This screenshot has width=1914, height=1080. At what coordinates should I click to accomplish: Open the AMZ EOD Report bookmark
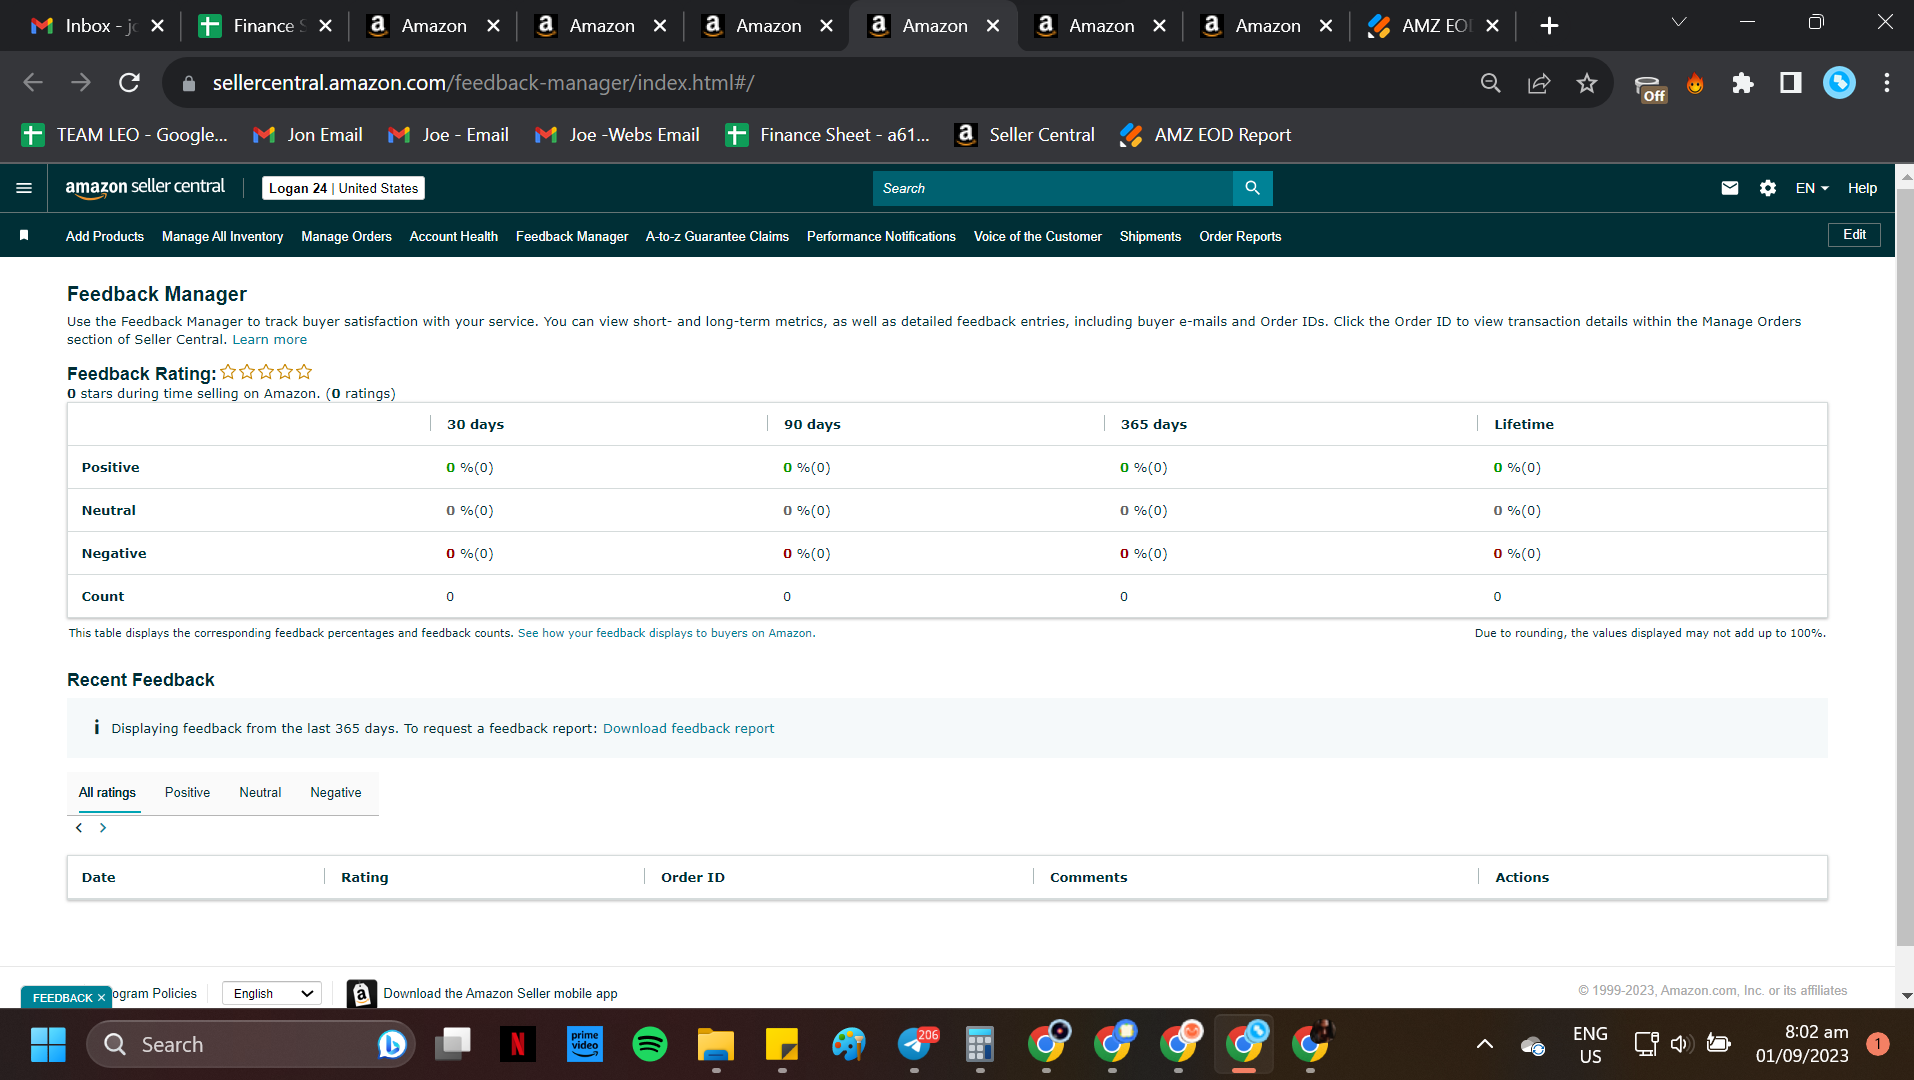(1205, 135)
